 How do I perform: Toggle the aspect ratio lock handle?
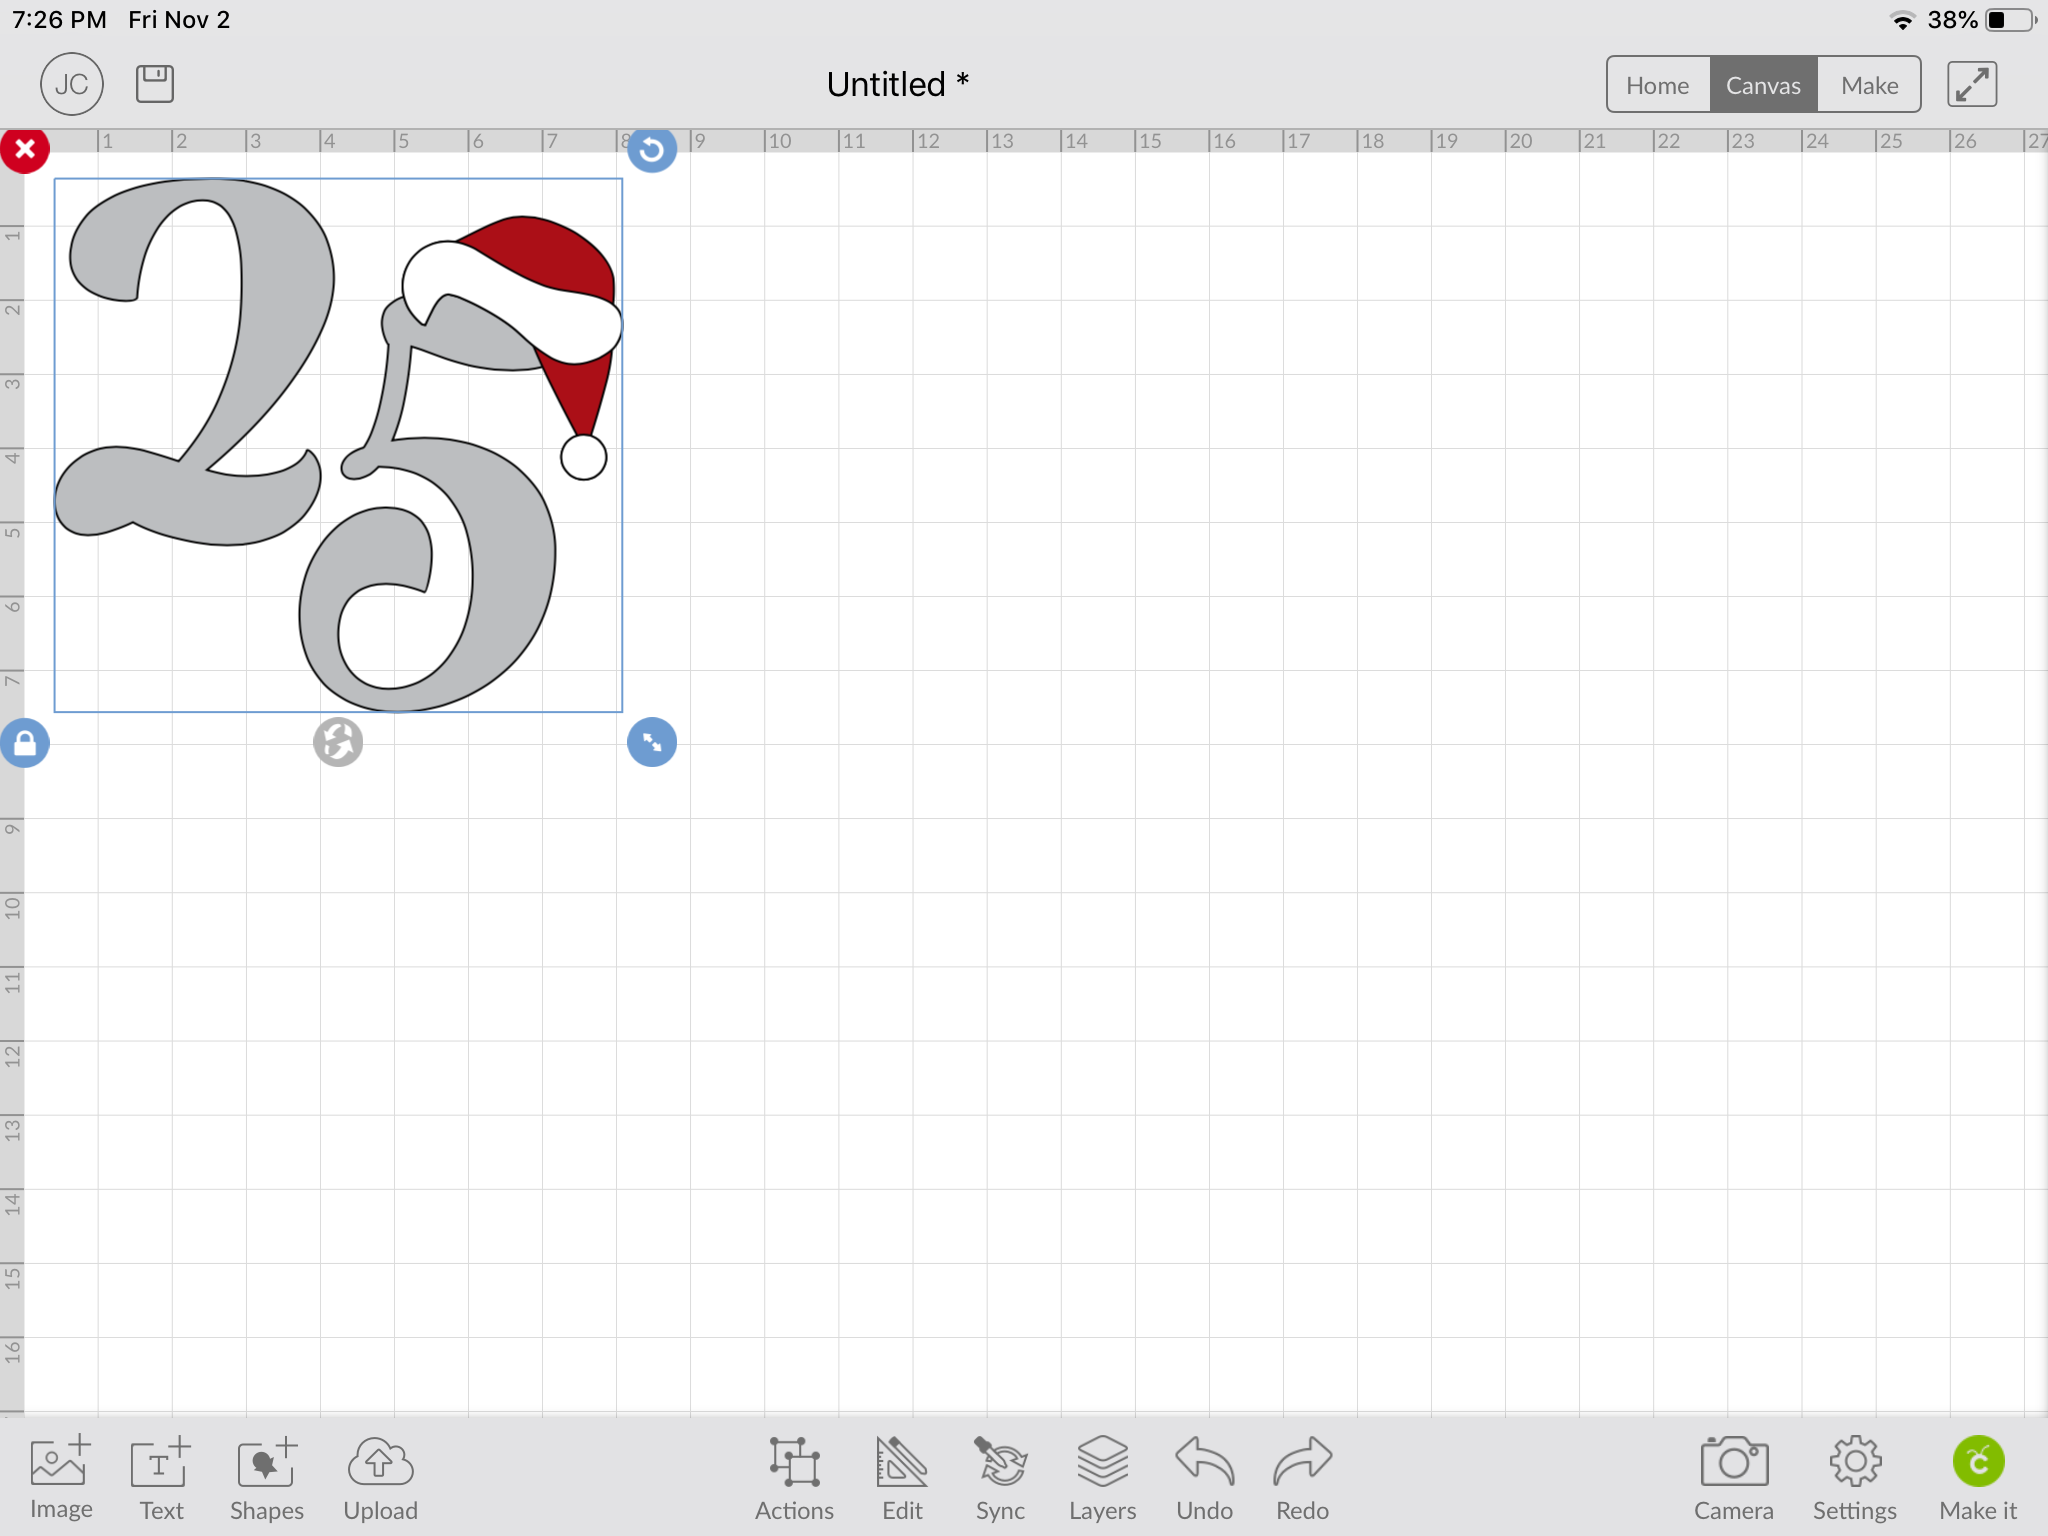pyautogui.click(x=25, y=743)
